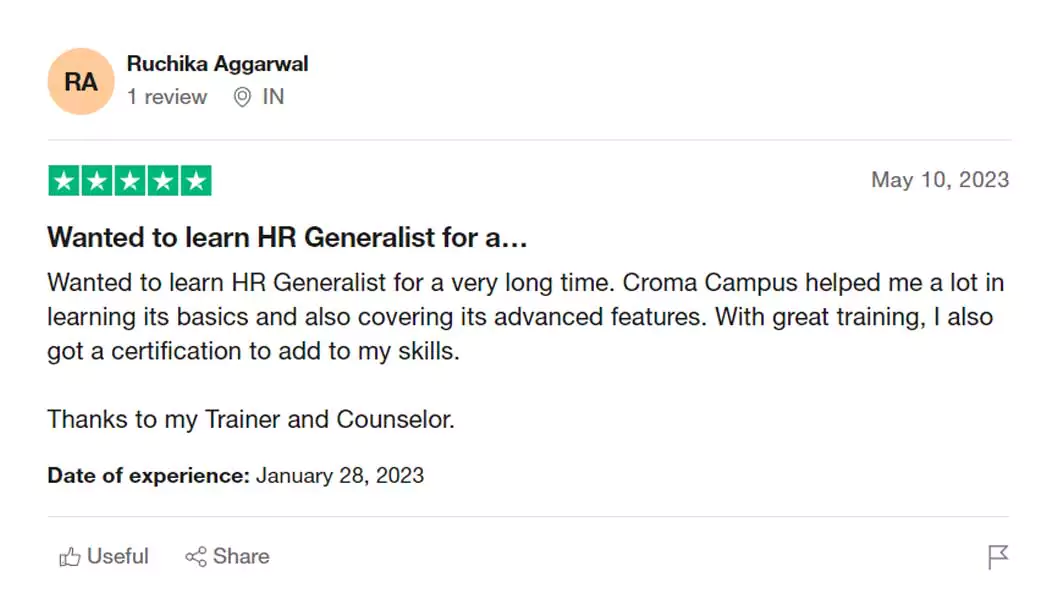Click the Date of experience label

coord(148,475)
